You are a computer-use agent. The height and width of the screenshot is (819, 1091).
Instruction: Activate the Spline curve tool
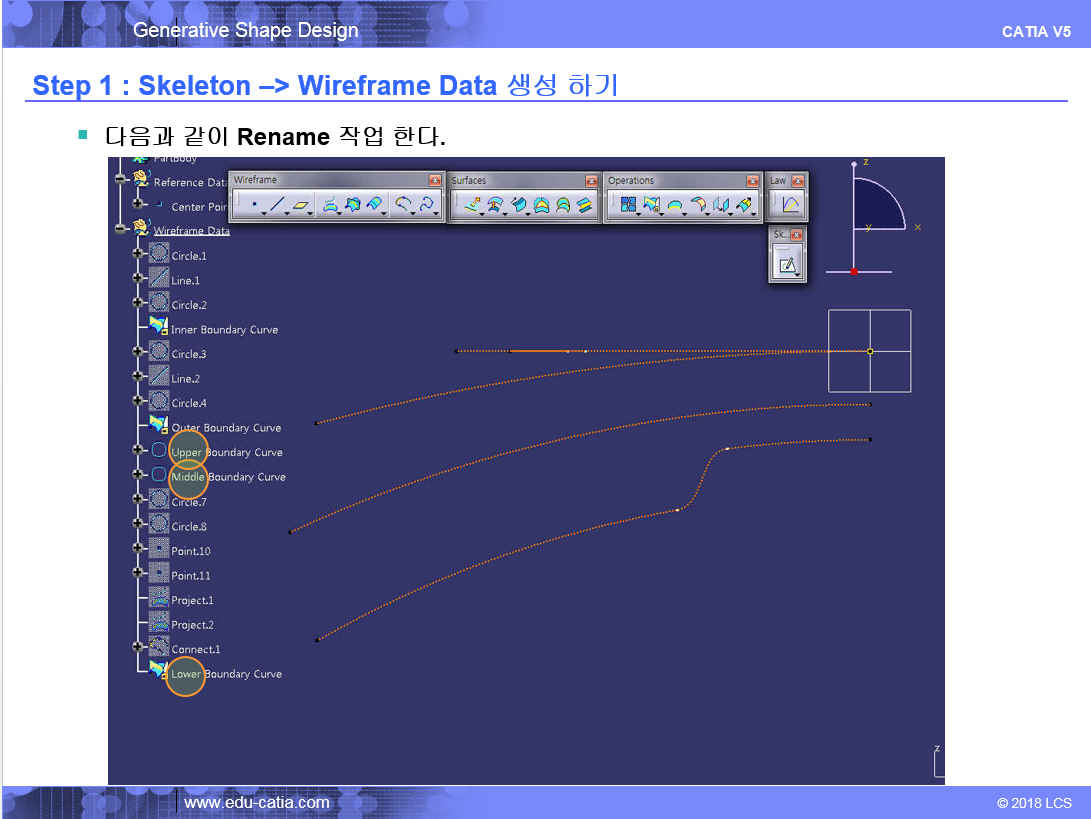point(428,206)
